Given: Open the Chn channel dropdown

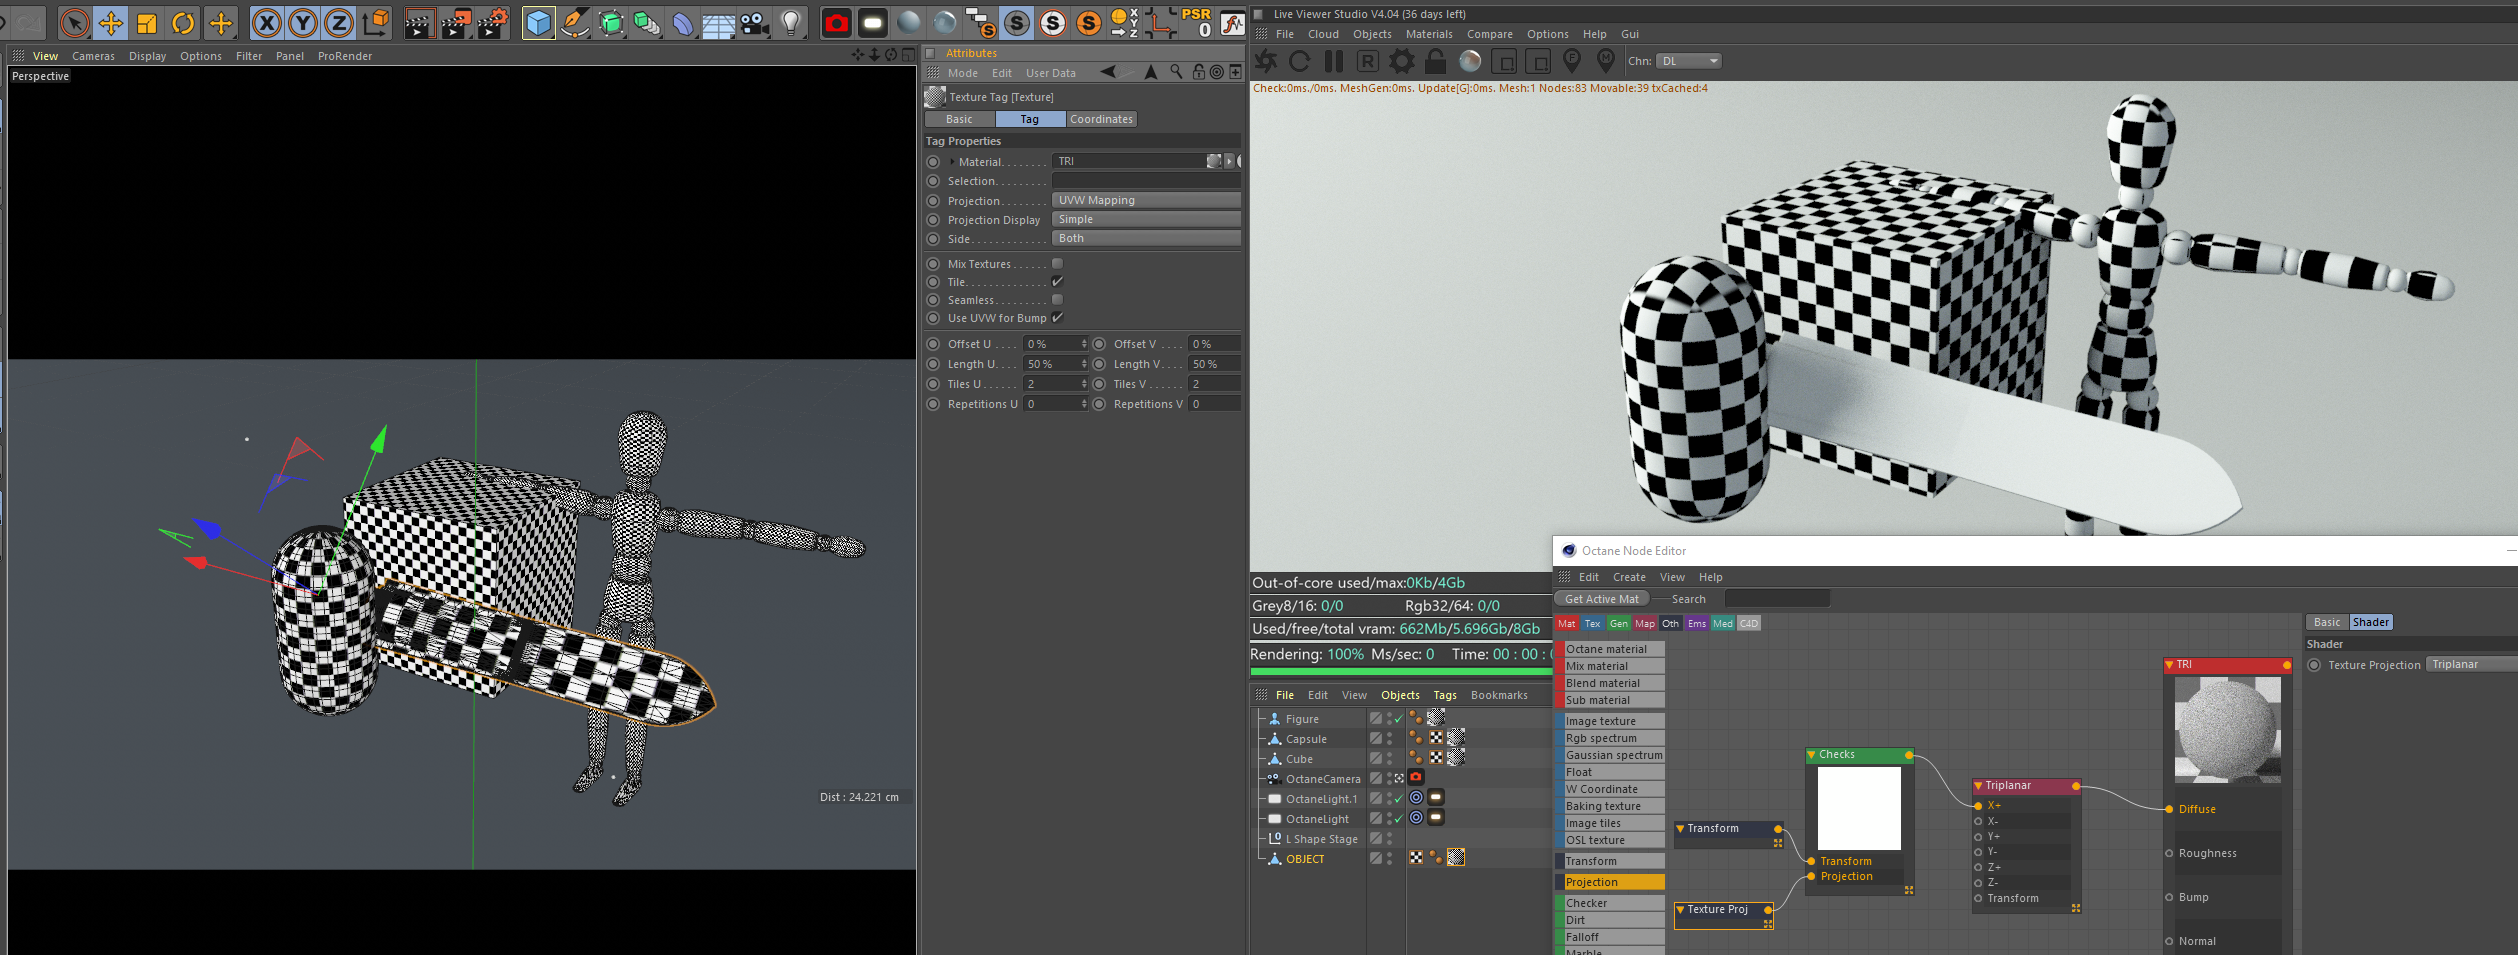Looking at the screenshot, I should [x=1688, y=61].
